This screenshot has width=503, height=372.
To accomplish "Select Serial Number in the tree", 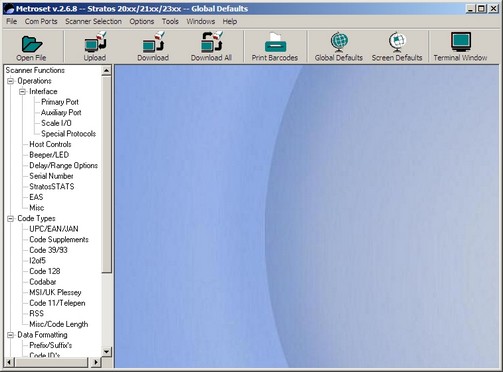I will tap(51, 176).
